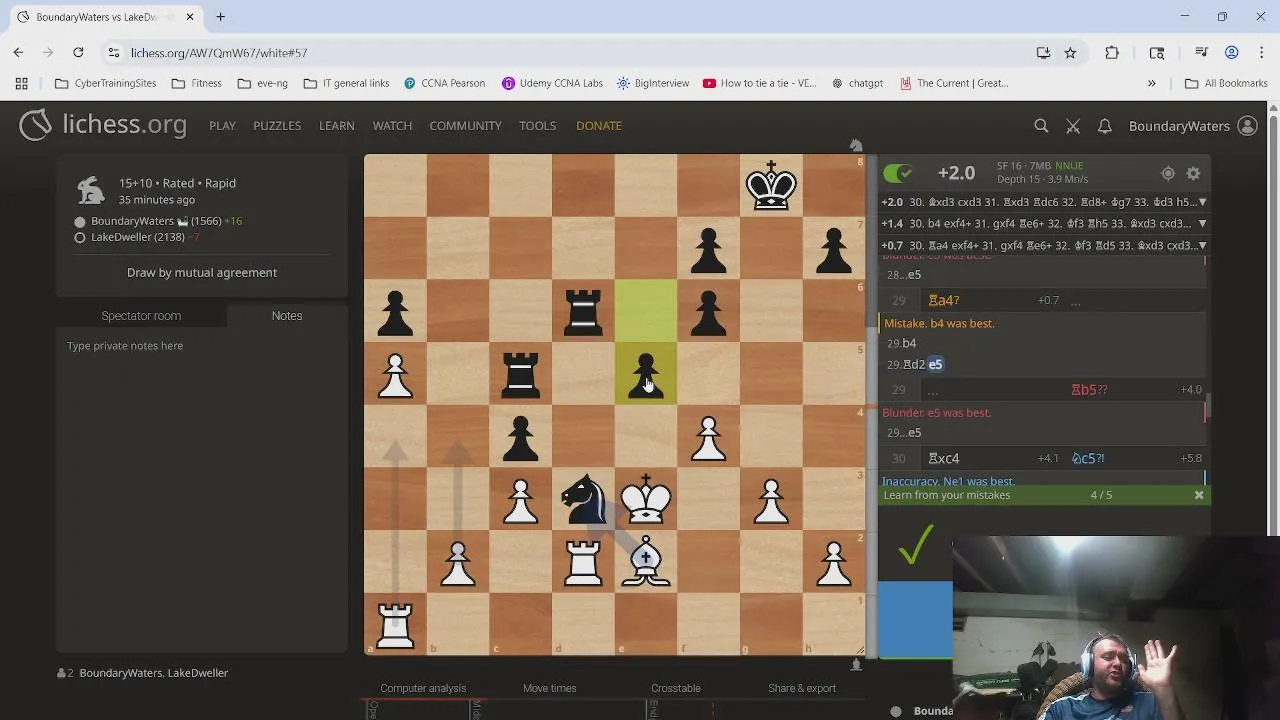Jump to the move Nc5?!
Viewport: 1280px width, 720px height.
(x=1088, y=458)
